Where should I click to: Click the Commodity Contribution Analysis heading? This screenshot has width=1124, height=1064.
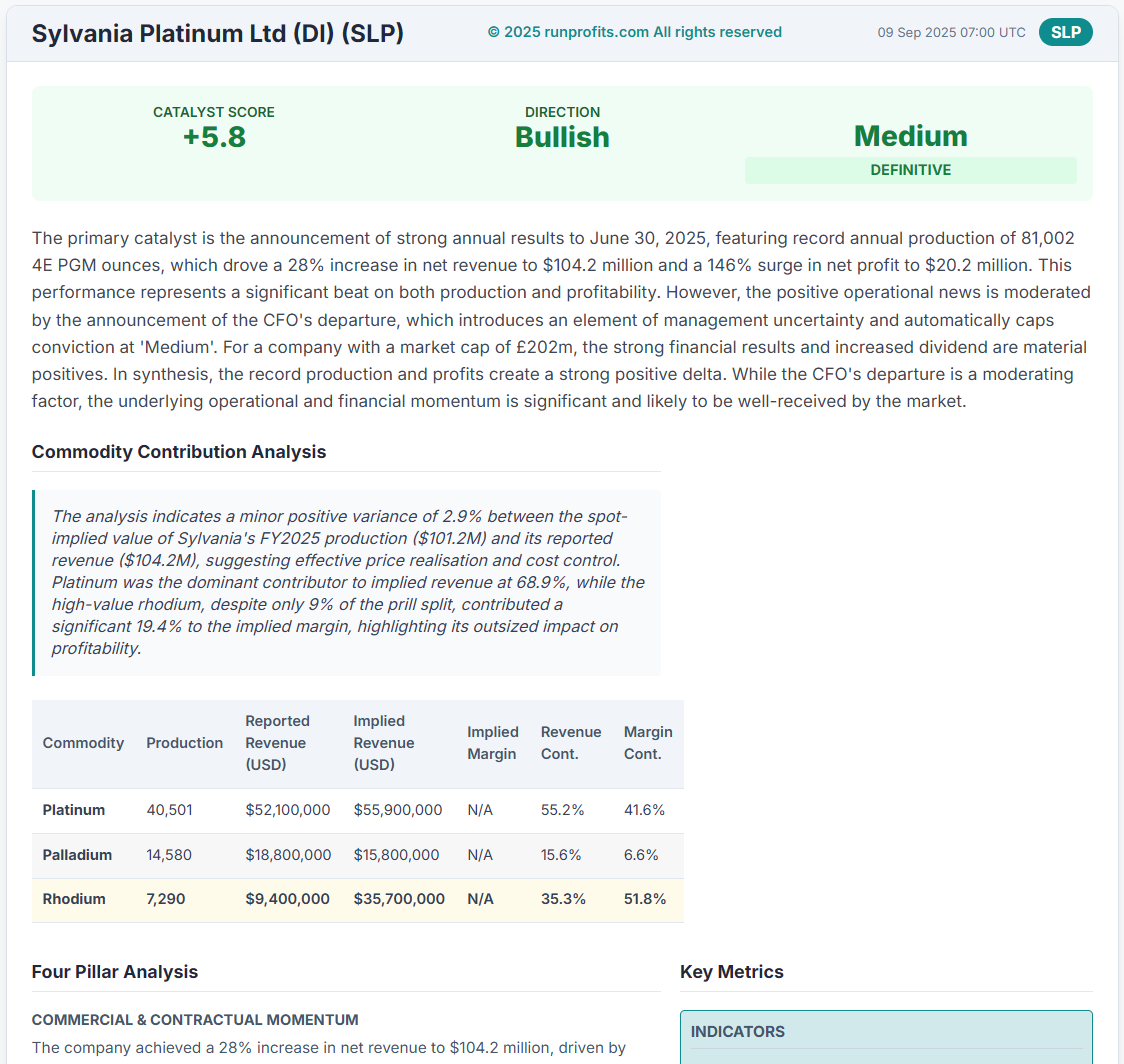[178, 452]
